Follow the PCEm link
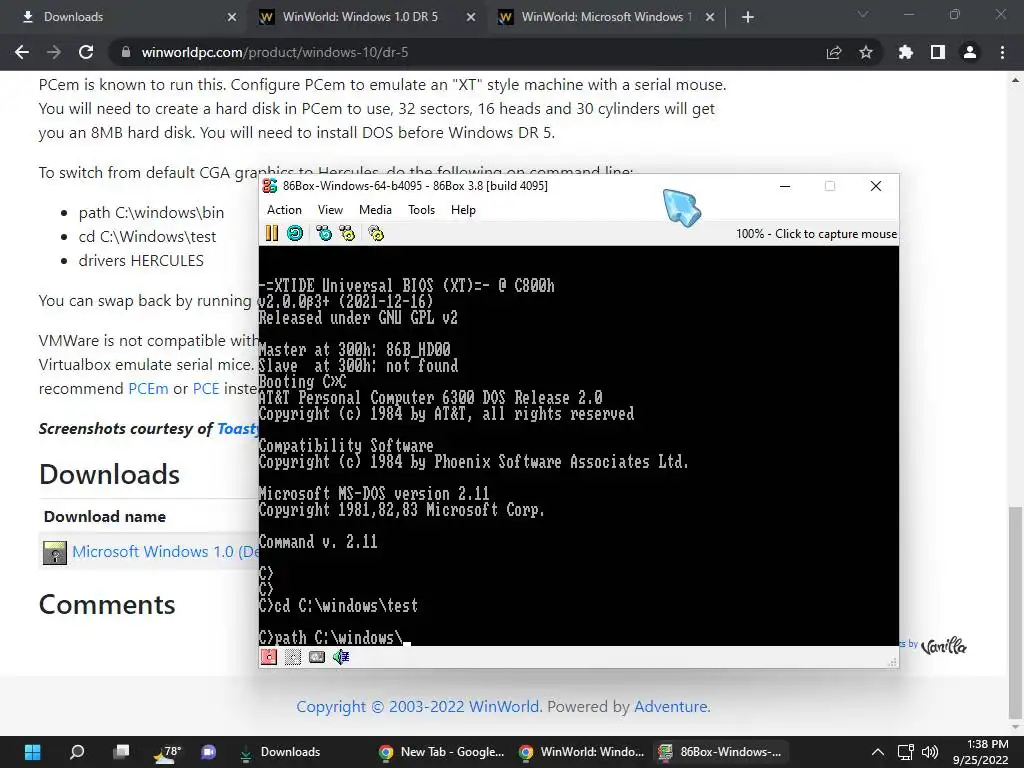 [148, 389]
